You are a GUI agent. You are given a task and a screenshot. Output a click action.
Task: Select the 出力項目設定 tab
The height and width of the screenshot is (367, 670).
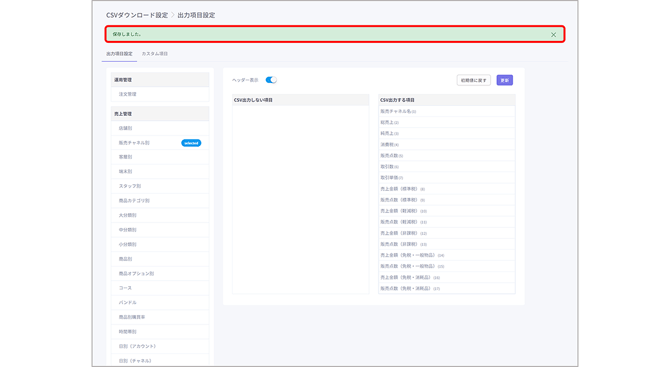pyautogui.click(x=119, y=54)
